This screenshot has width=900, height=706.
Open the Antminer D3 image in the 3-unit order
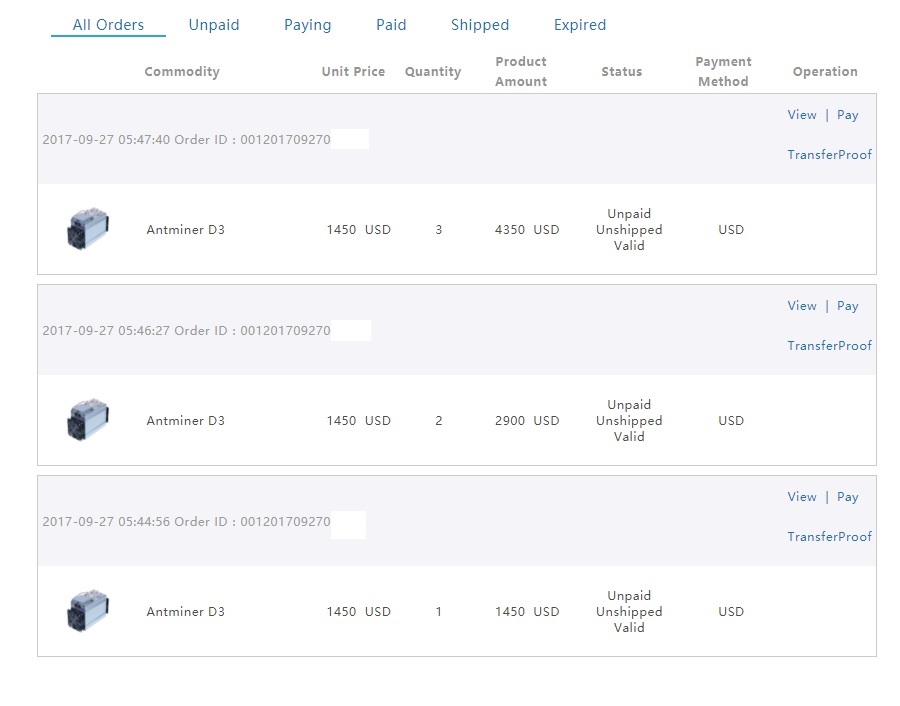click(88, 229)
